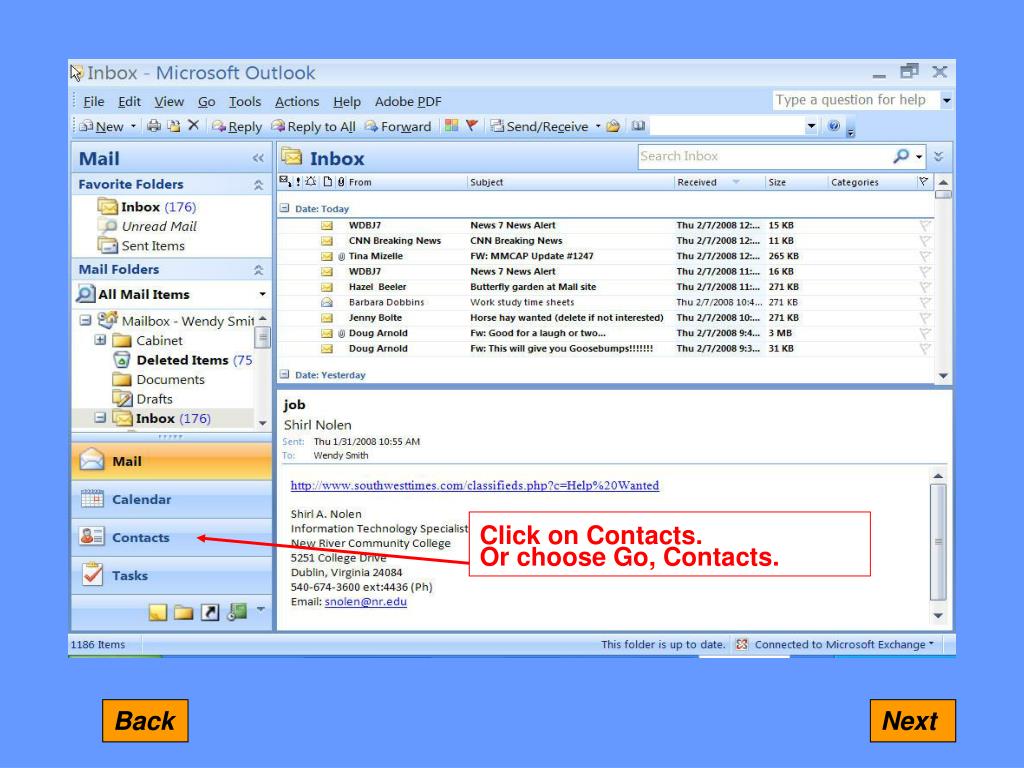Click the Microsoft Exchange connection status icon
Screen dimensions: 1024x768
tap(741, 644)
